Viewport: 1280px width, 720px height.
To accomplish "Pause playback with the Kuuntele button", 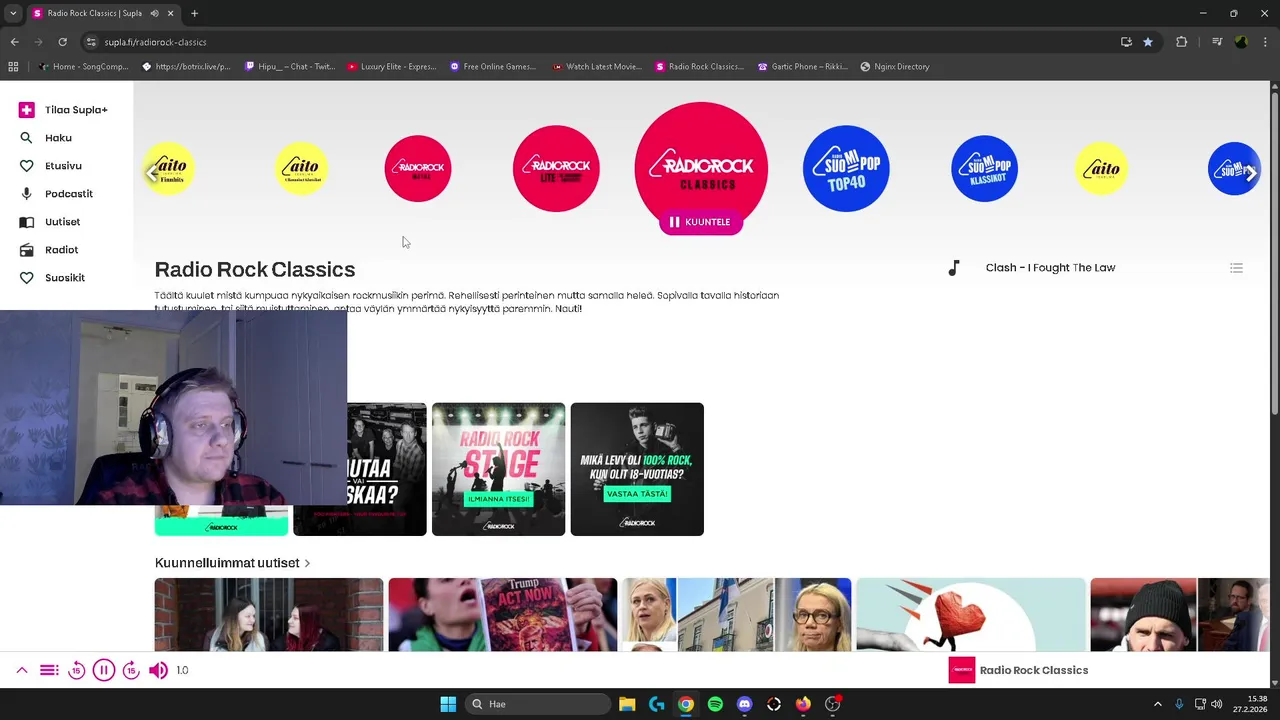I will (x=700, y=222).
